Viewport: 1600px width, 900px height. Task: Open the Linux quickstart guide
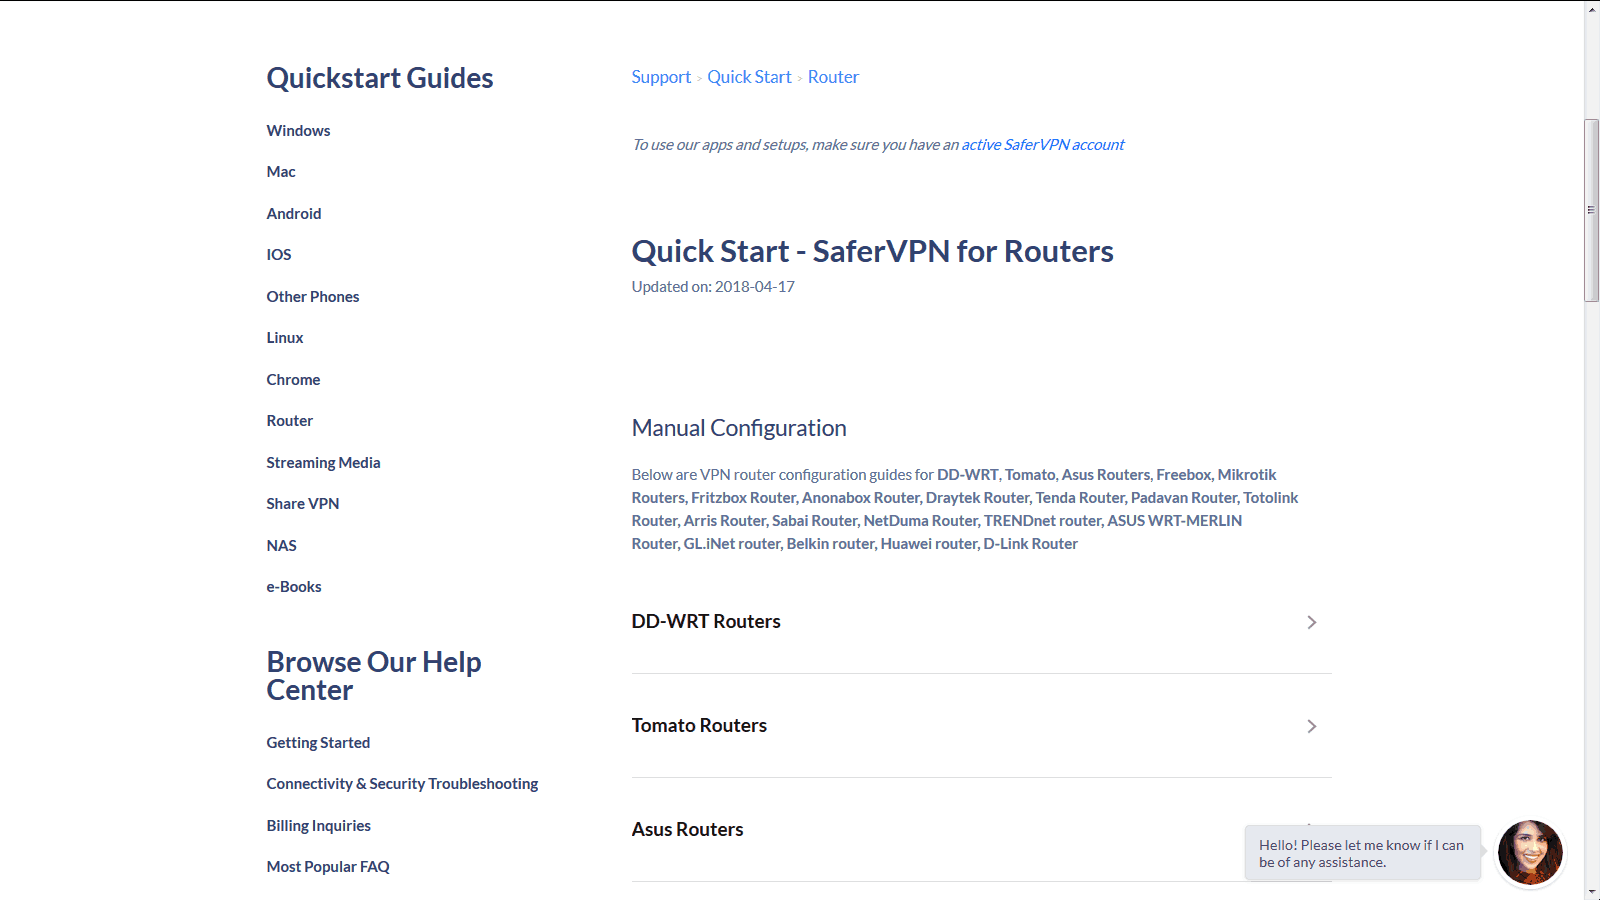pos(285,338)
